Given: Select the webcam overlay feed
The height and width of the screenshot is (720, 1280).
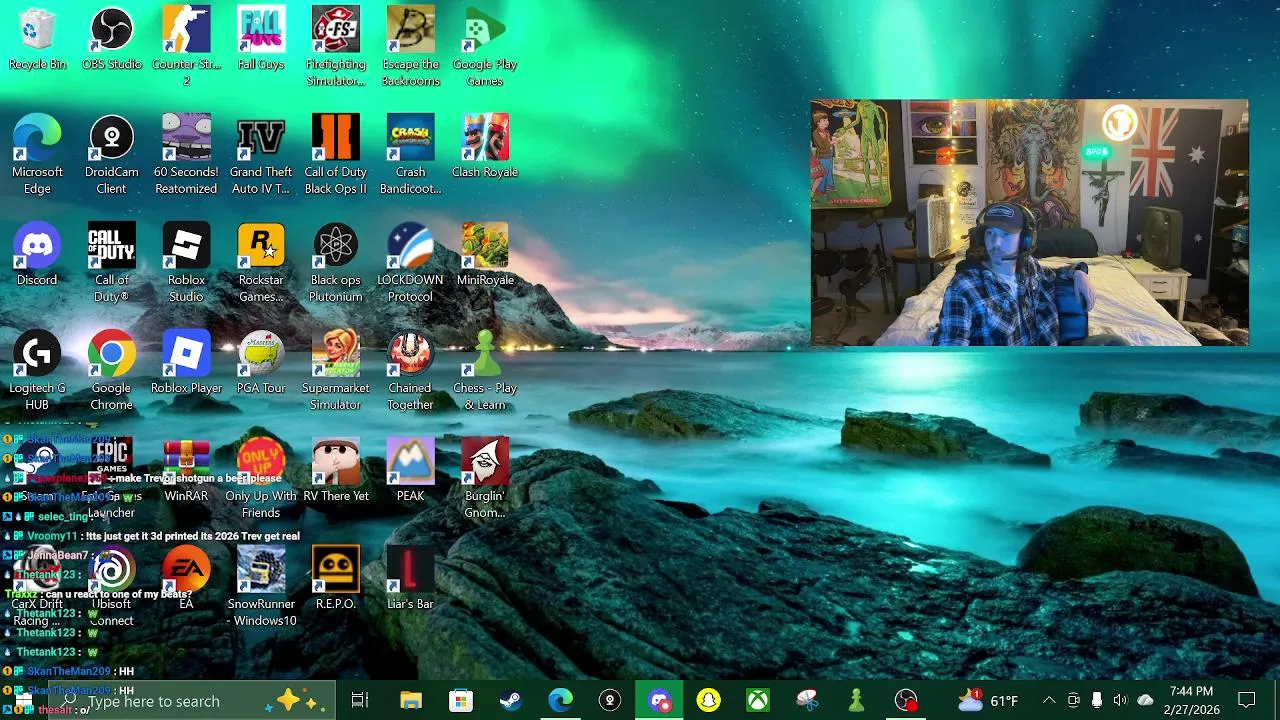Looking at the screenshot, I should pyautogui.click(x=1030, y=222).
